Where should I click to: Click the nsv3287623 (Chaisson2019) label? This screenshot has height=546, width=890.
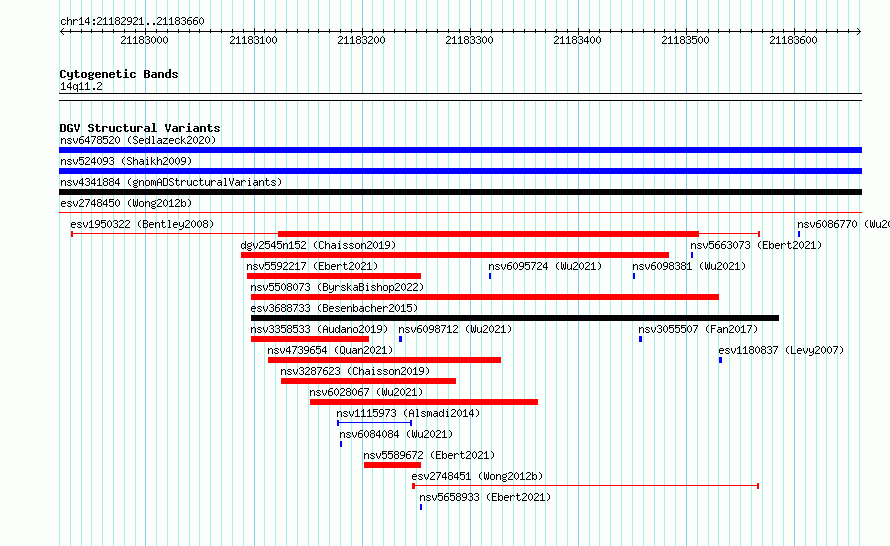(355, 371)
